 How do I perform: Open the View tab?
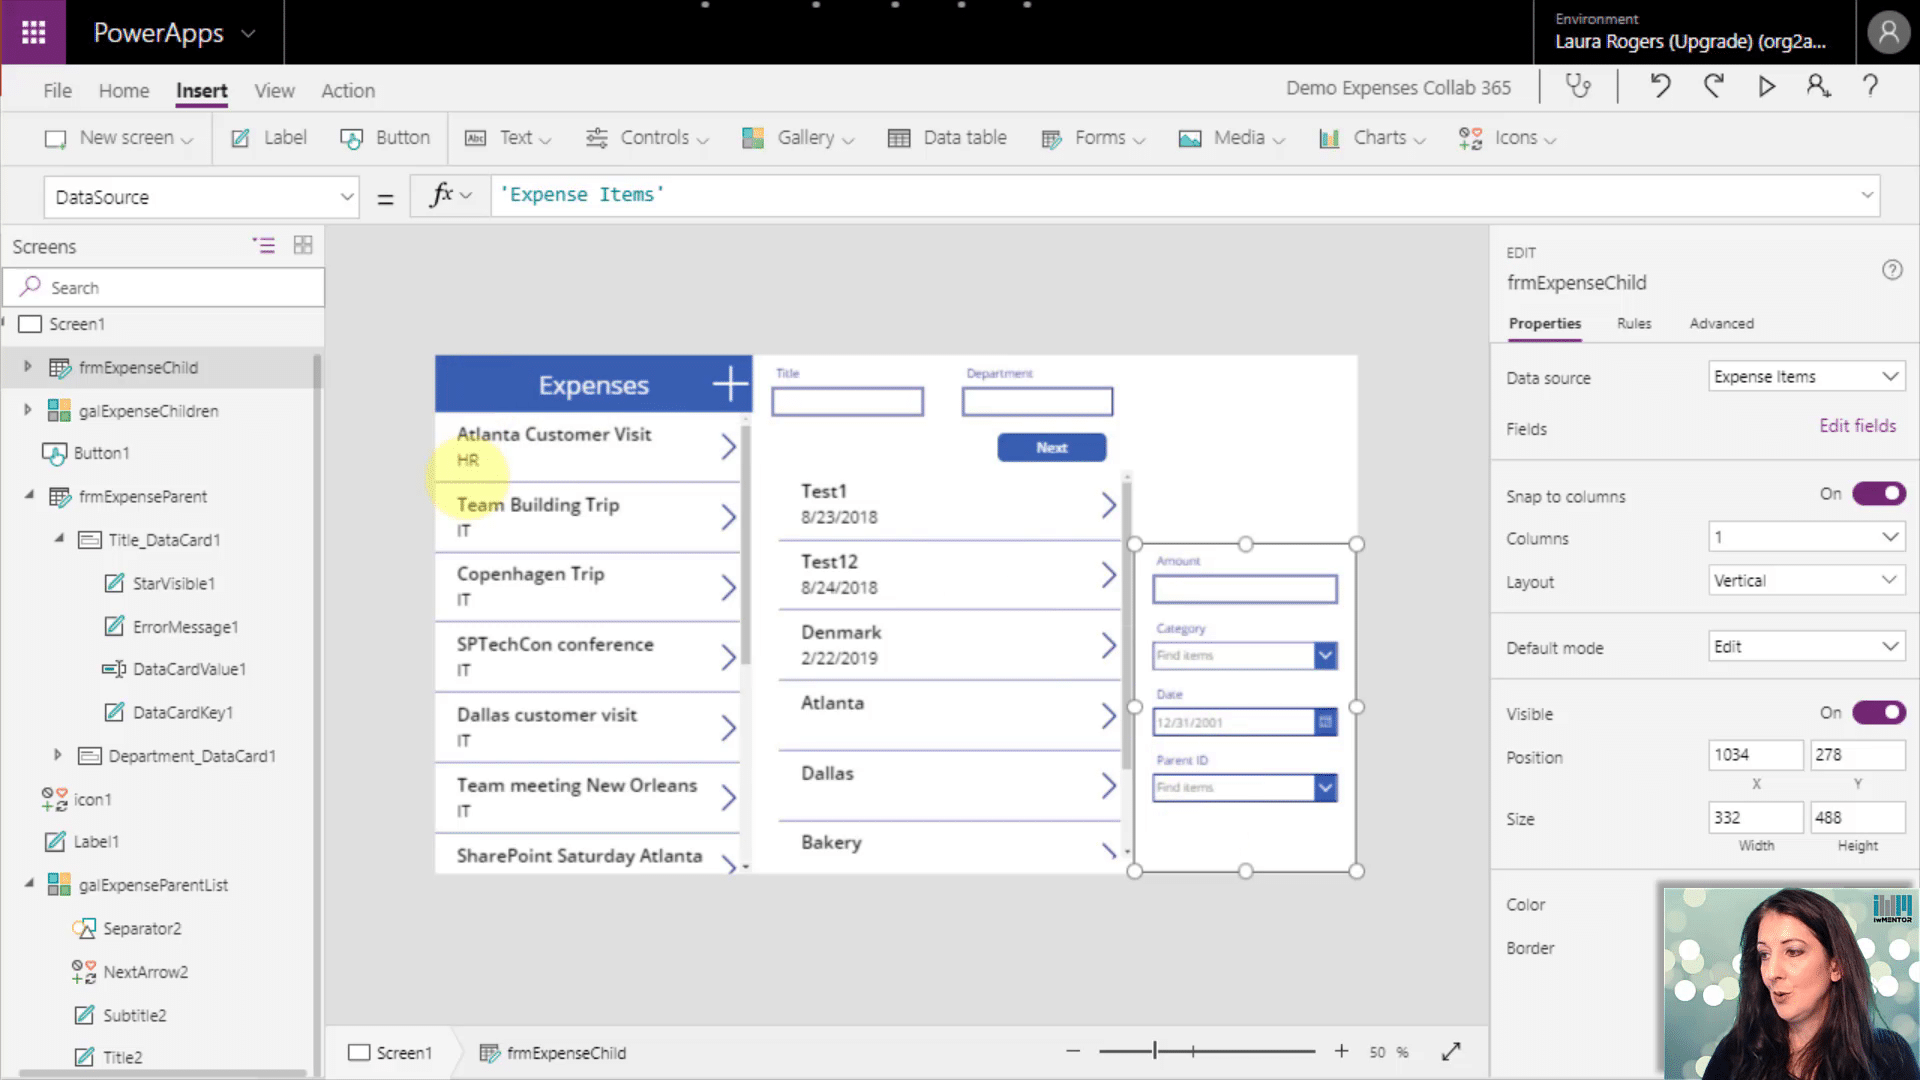[274, 90]
